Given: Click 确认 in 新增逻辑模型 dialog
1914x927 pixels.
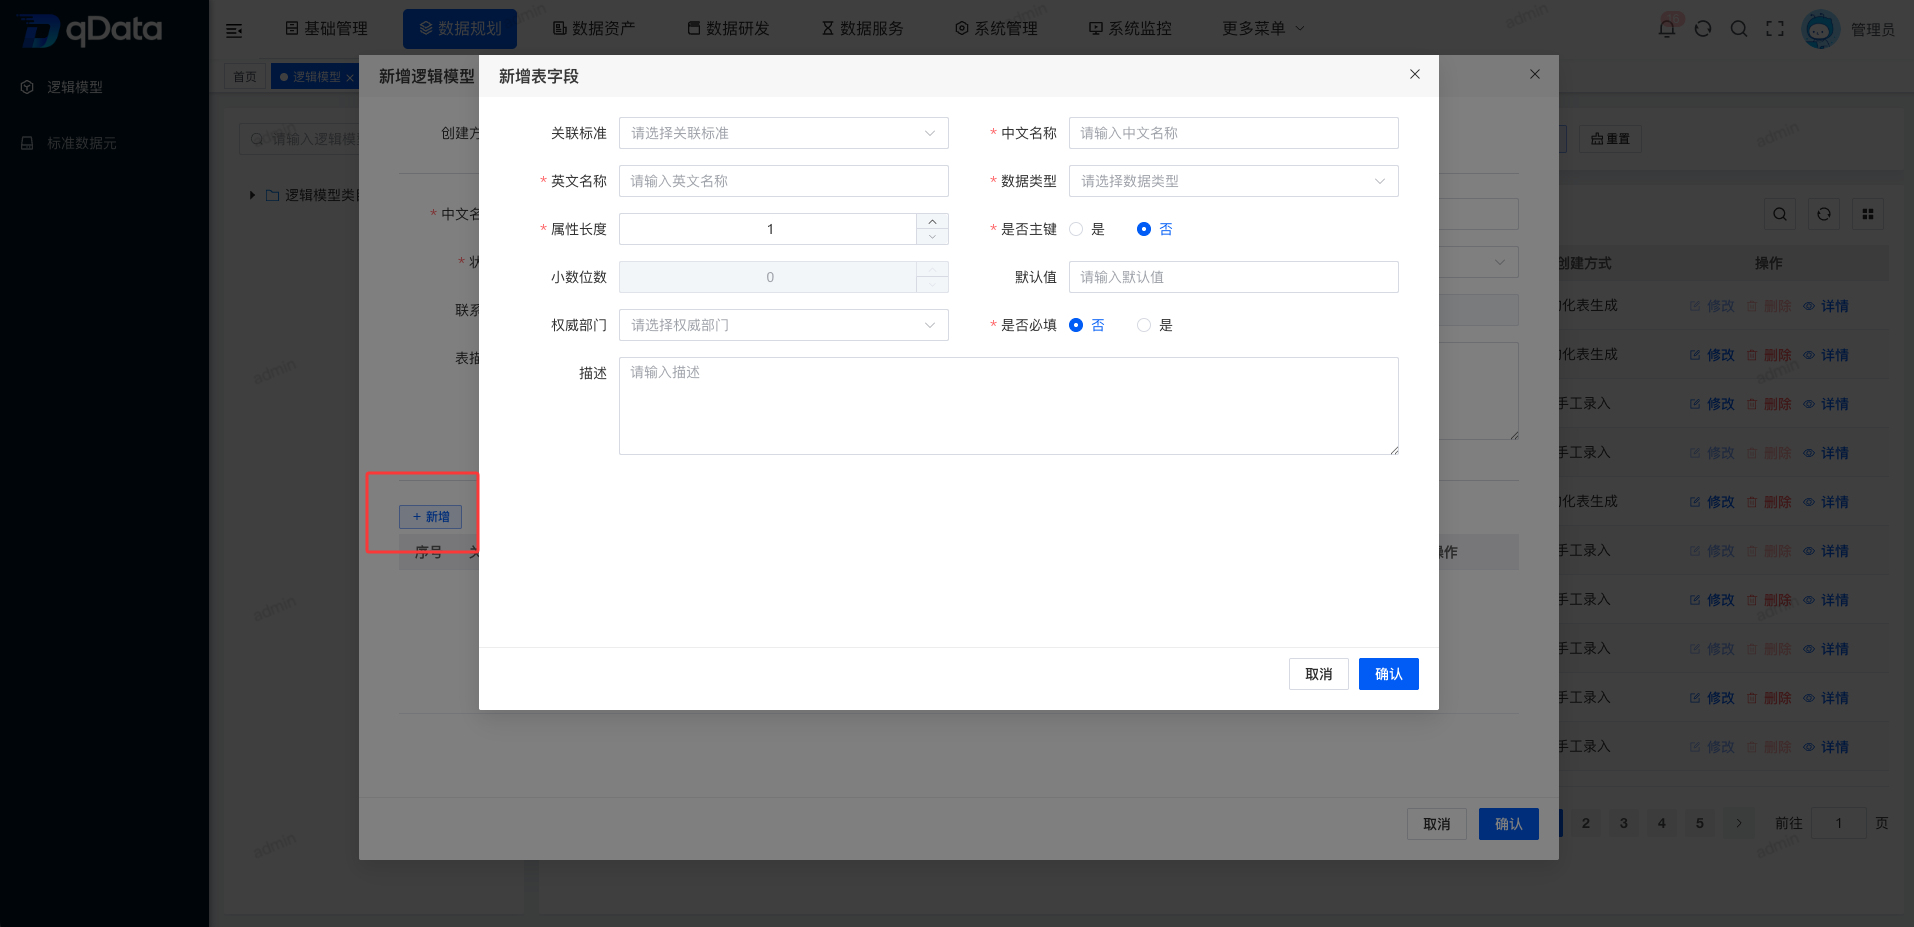Looking at the screenshot, I should click(1509, 824).
